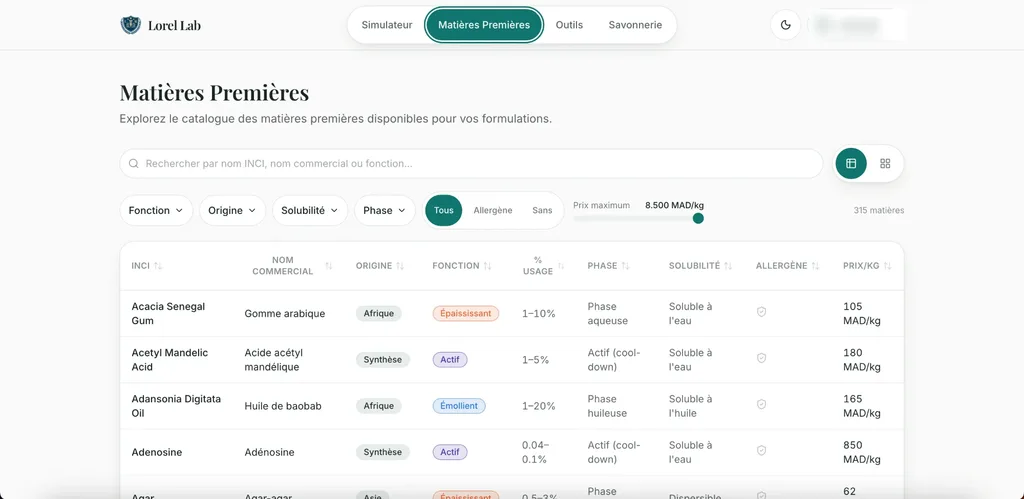This screenshot has height=499, width=1024.
Task: Click the Phase huileuse cell
Action: tap(607, 406)
